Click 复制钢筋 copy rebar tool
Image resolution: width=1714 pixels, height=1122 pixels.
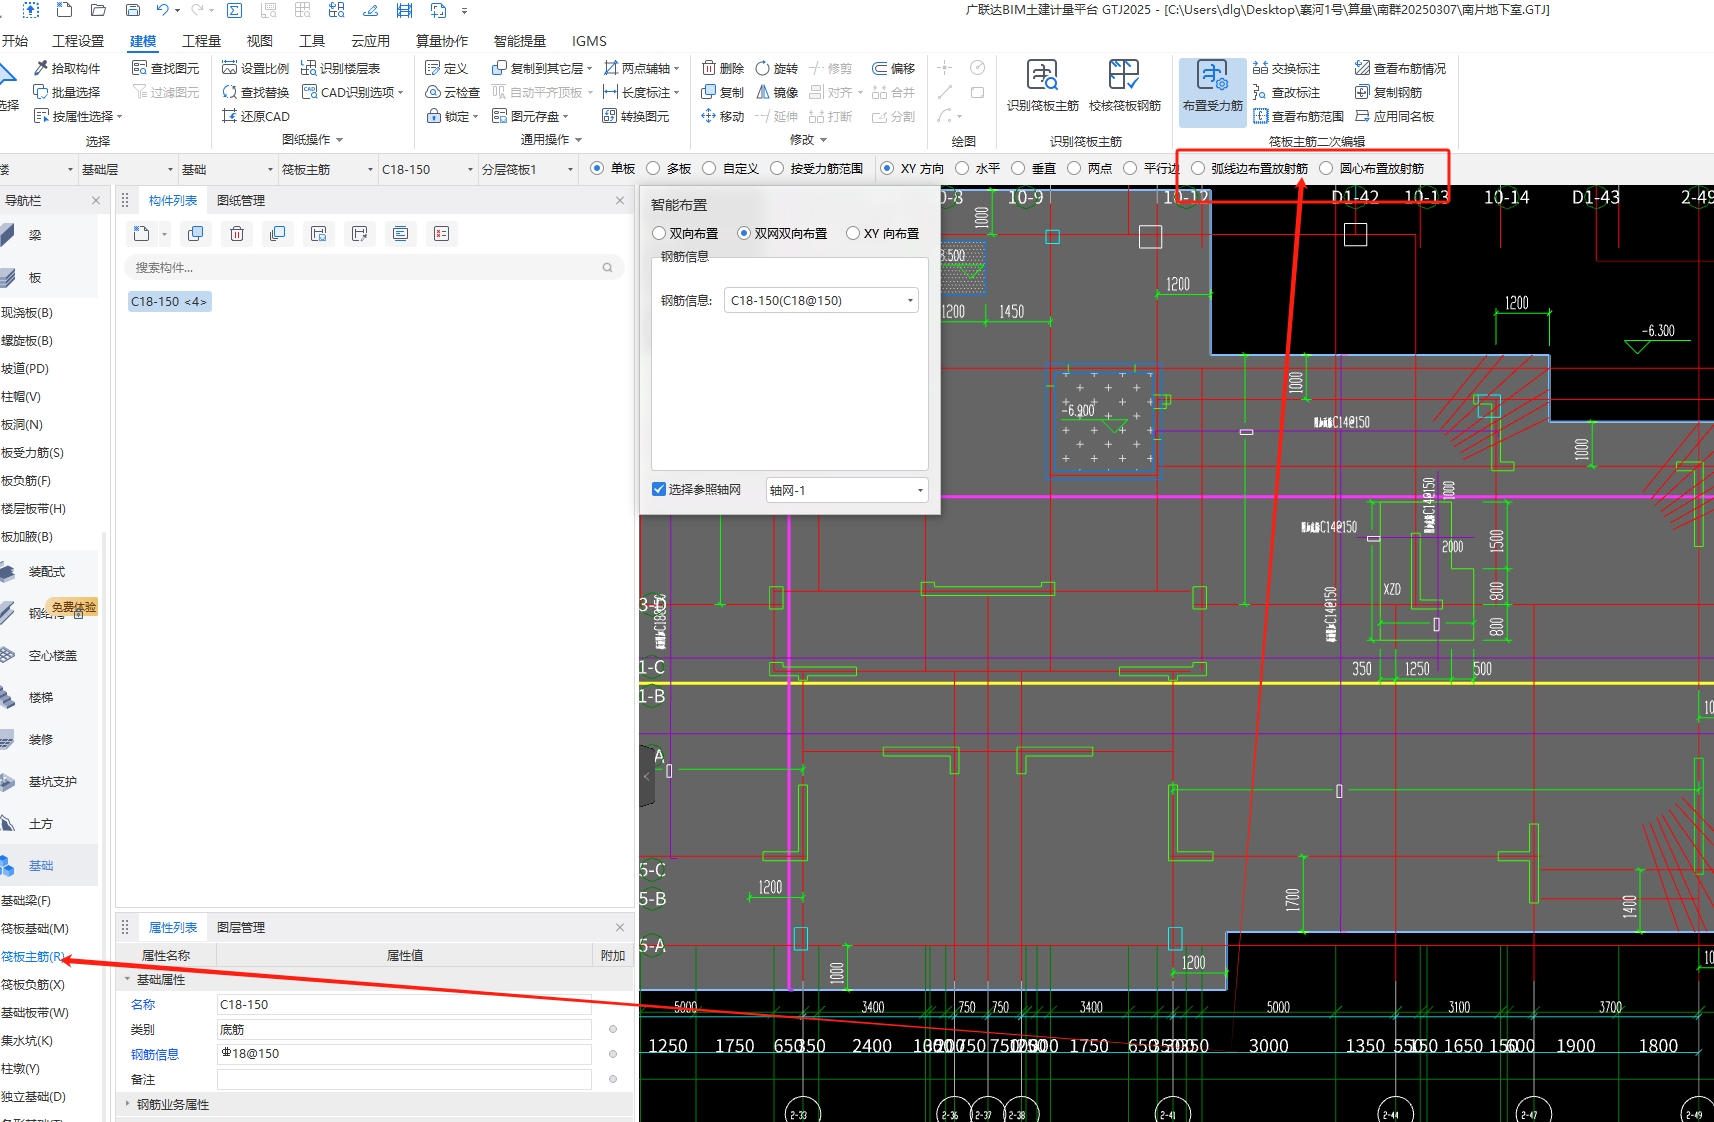[1389, 92]
